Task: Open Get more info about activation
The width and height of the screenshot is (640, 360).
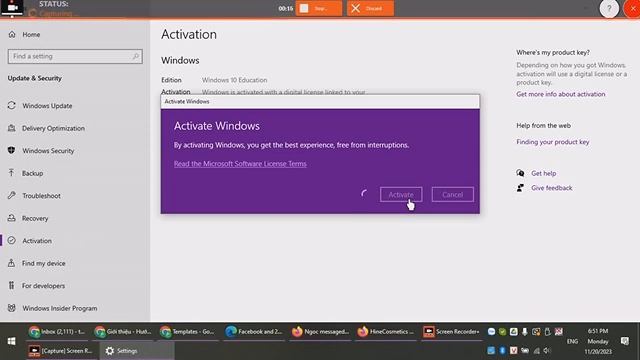Action: 560,94
